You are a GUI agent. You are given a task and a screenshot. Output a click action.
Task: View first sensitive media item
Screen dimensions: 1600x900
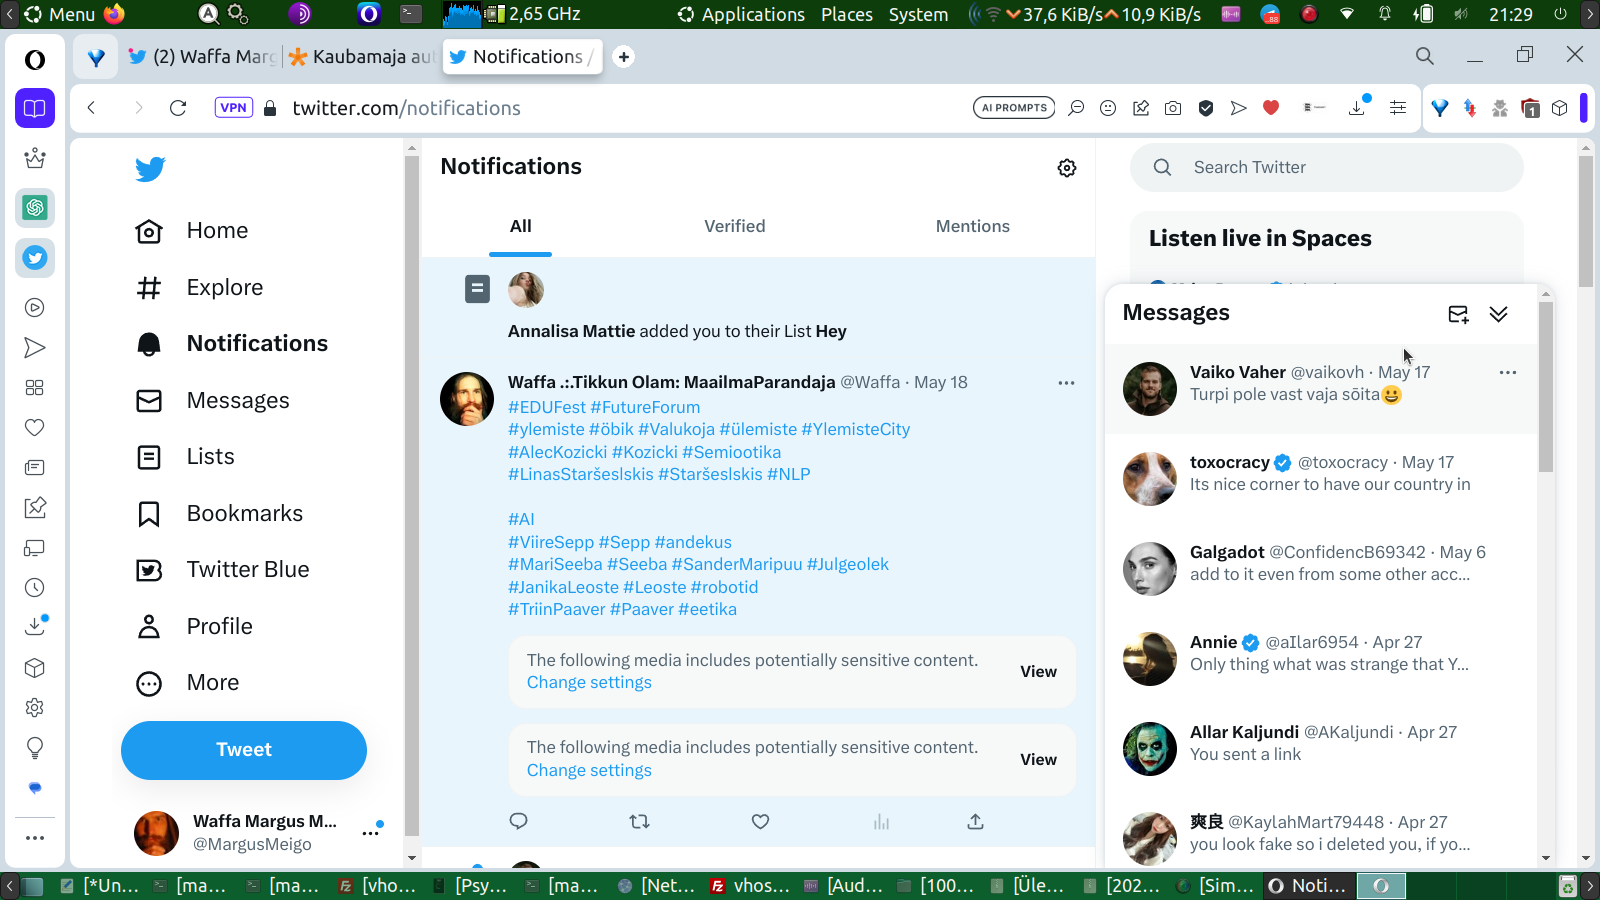(x=1038, y=672)
